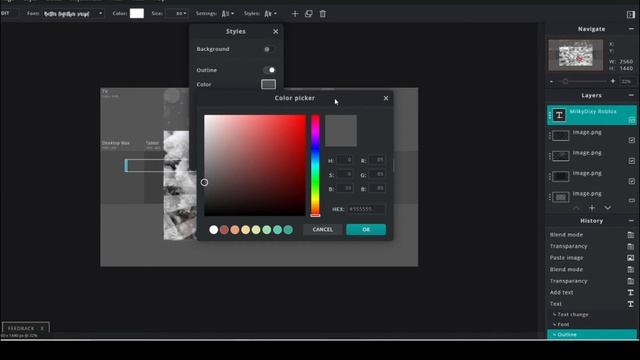
Task: Click the gray color preview box
Action: (341, 131)
